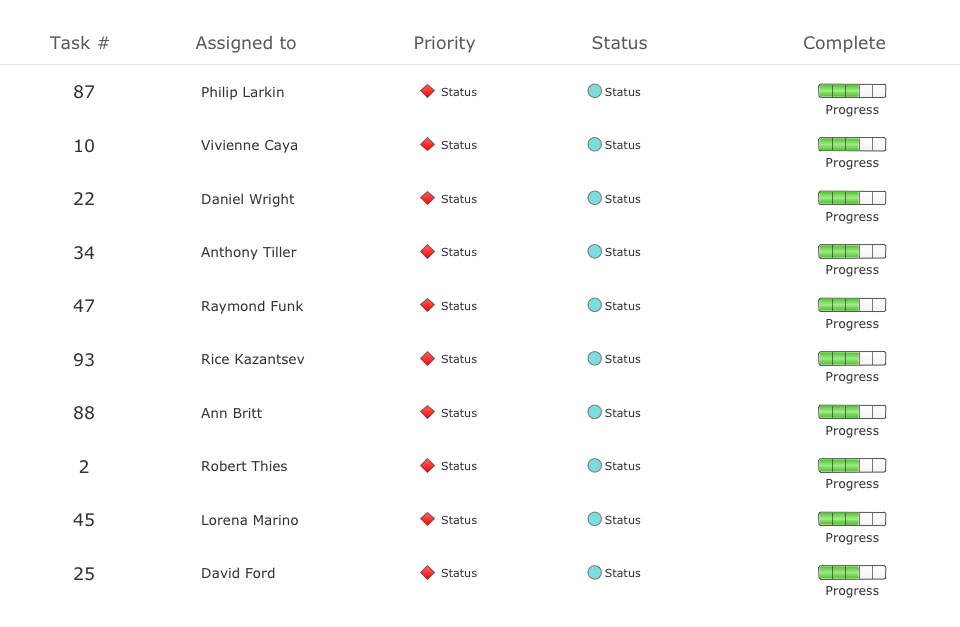960x627 pixels.
Task: Click the Assigned to column header
Action: [246, 43]
